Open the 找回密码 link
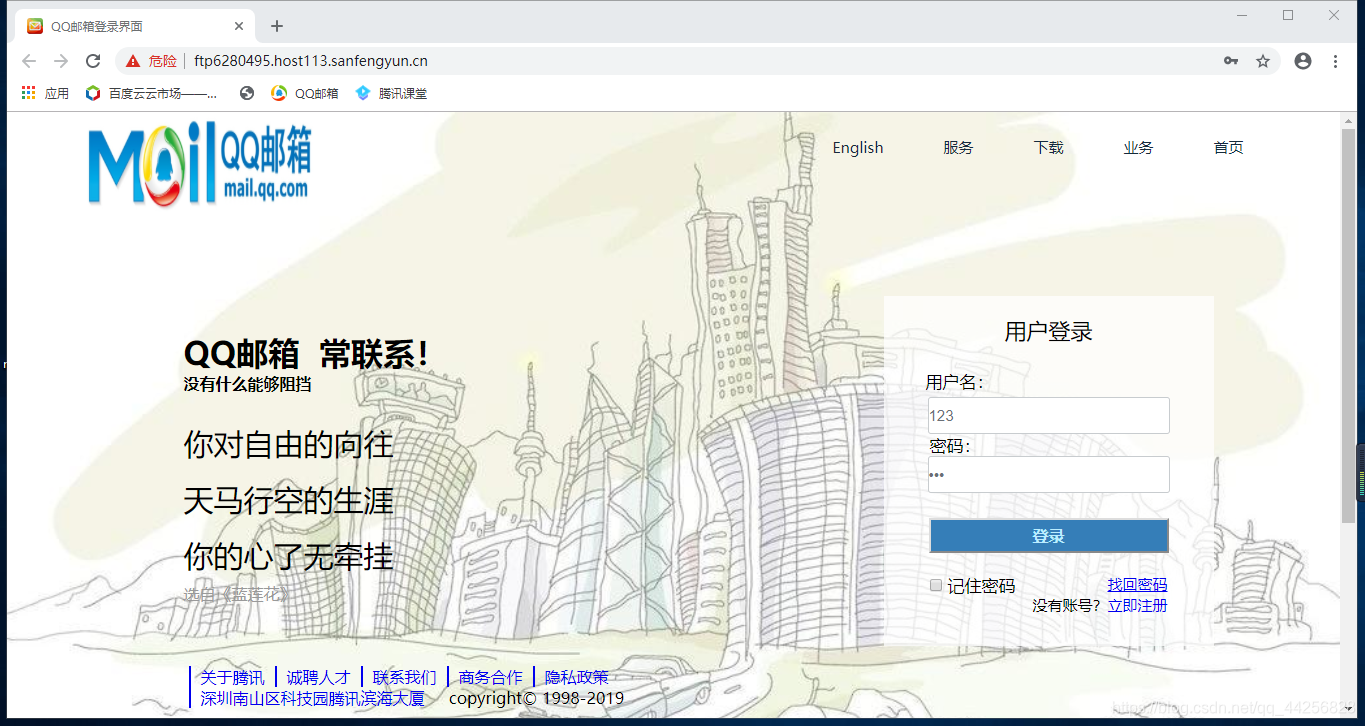The image size is (1365, 726). point(1137,585)
